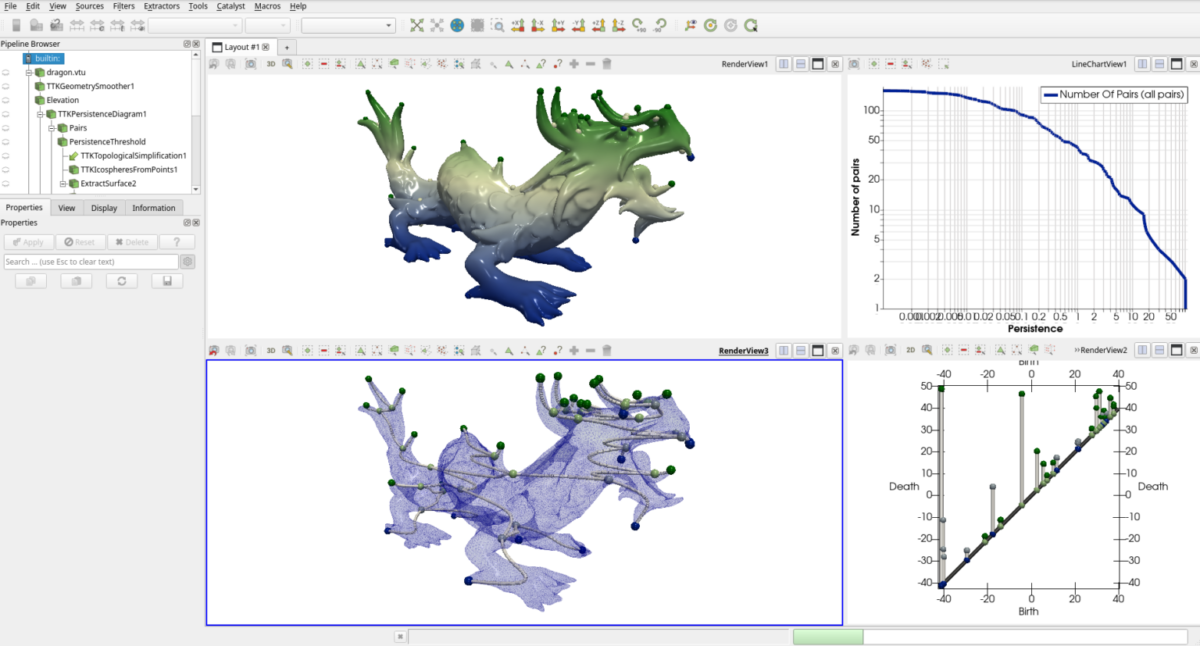Toggle visibility eye for PersistenceThreshold
Image resolution: width=1200 pixels, height=646 pixels.
[6, 142]
